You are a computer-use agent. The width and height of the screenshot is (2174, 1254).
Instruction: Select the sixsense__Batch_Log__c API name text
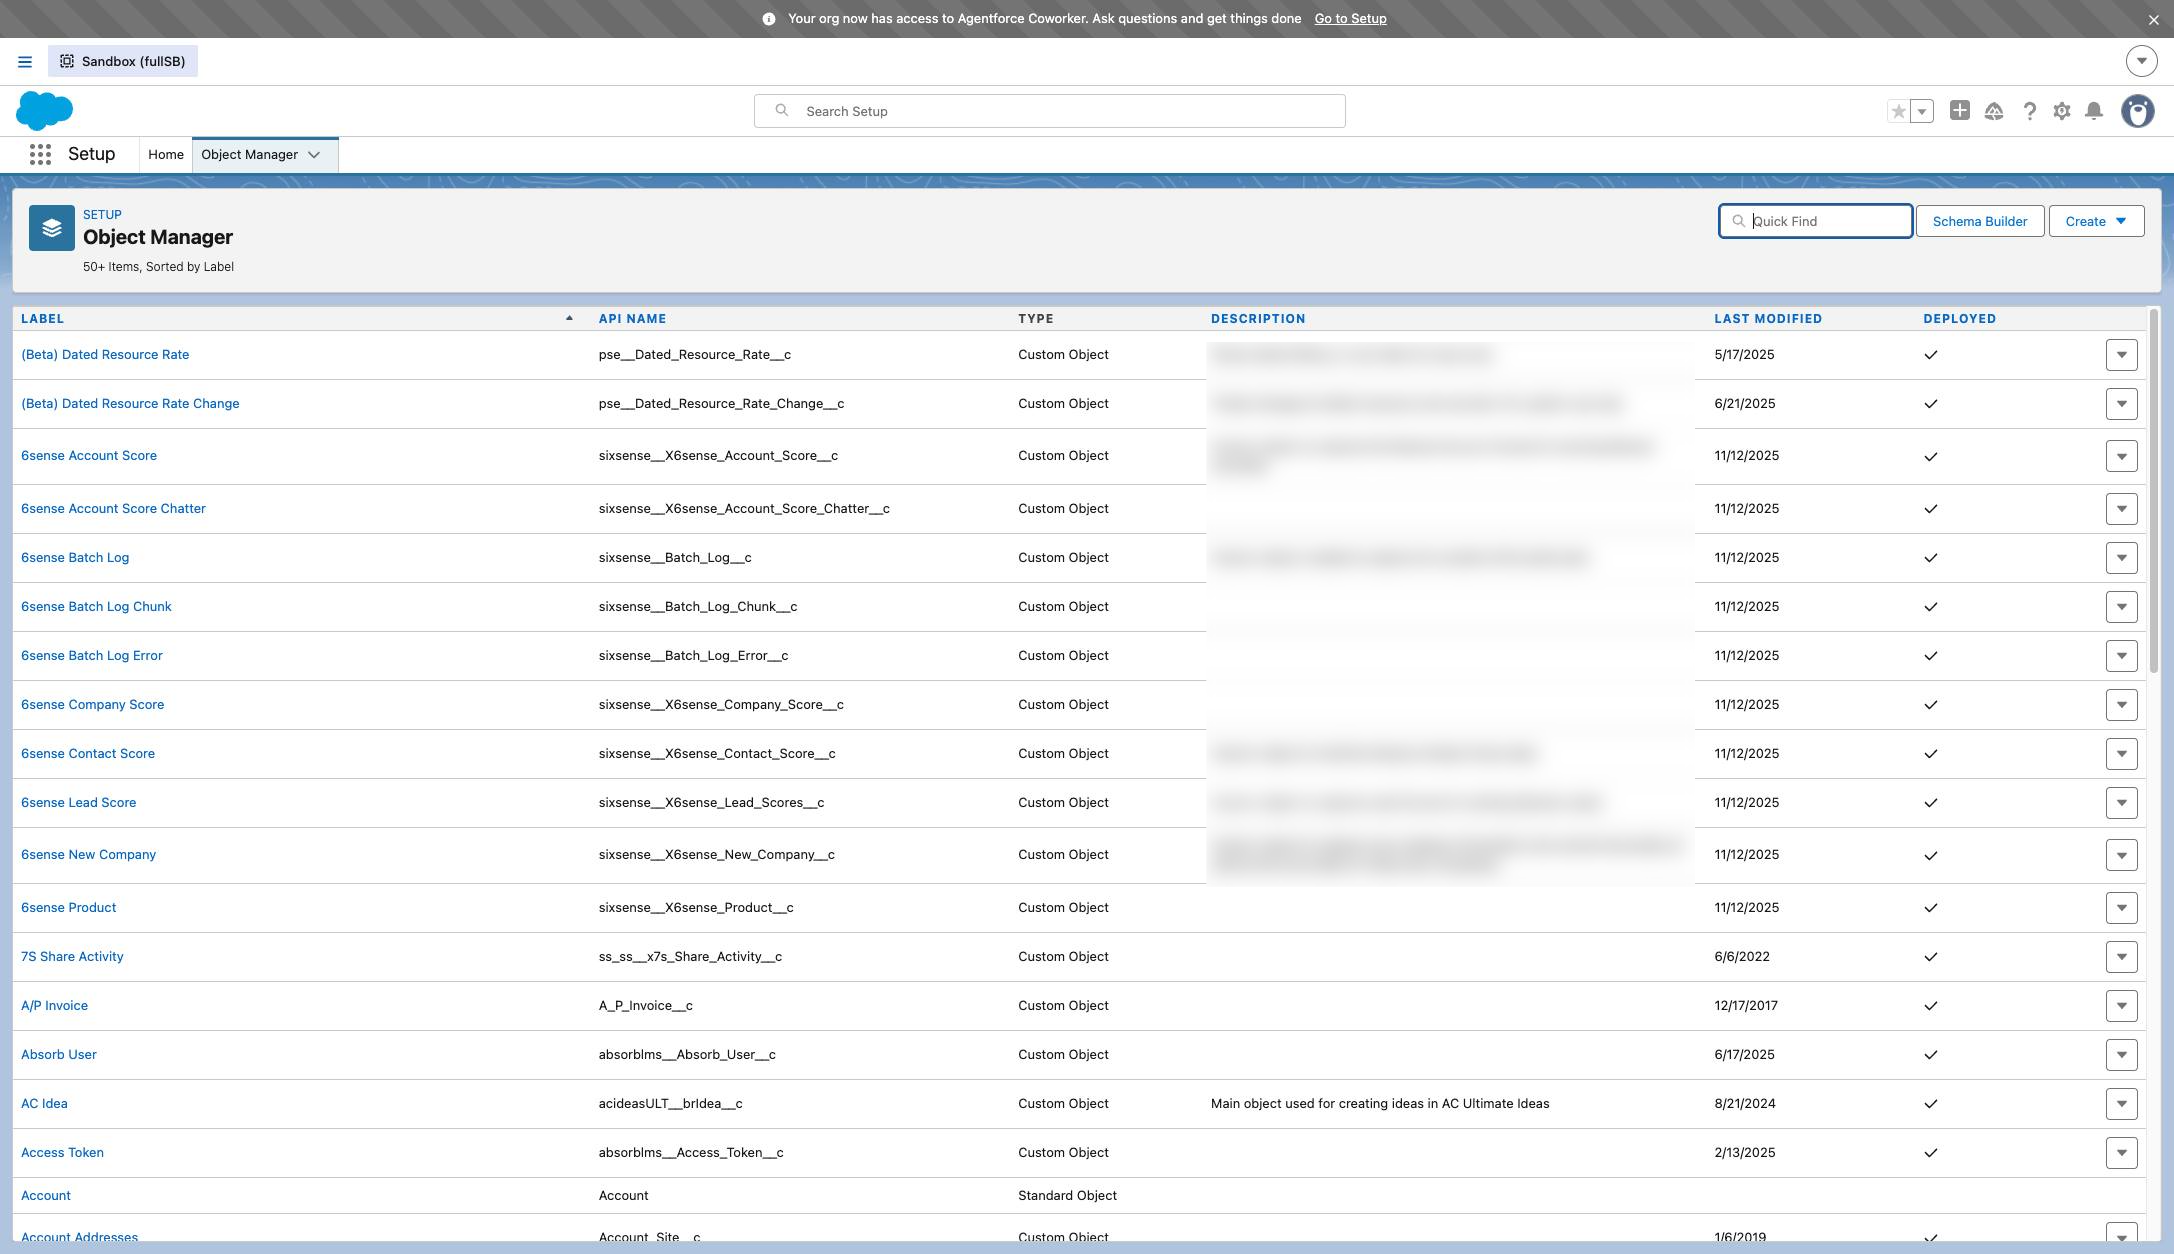[675, 558]
